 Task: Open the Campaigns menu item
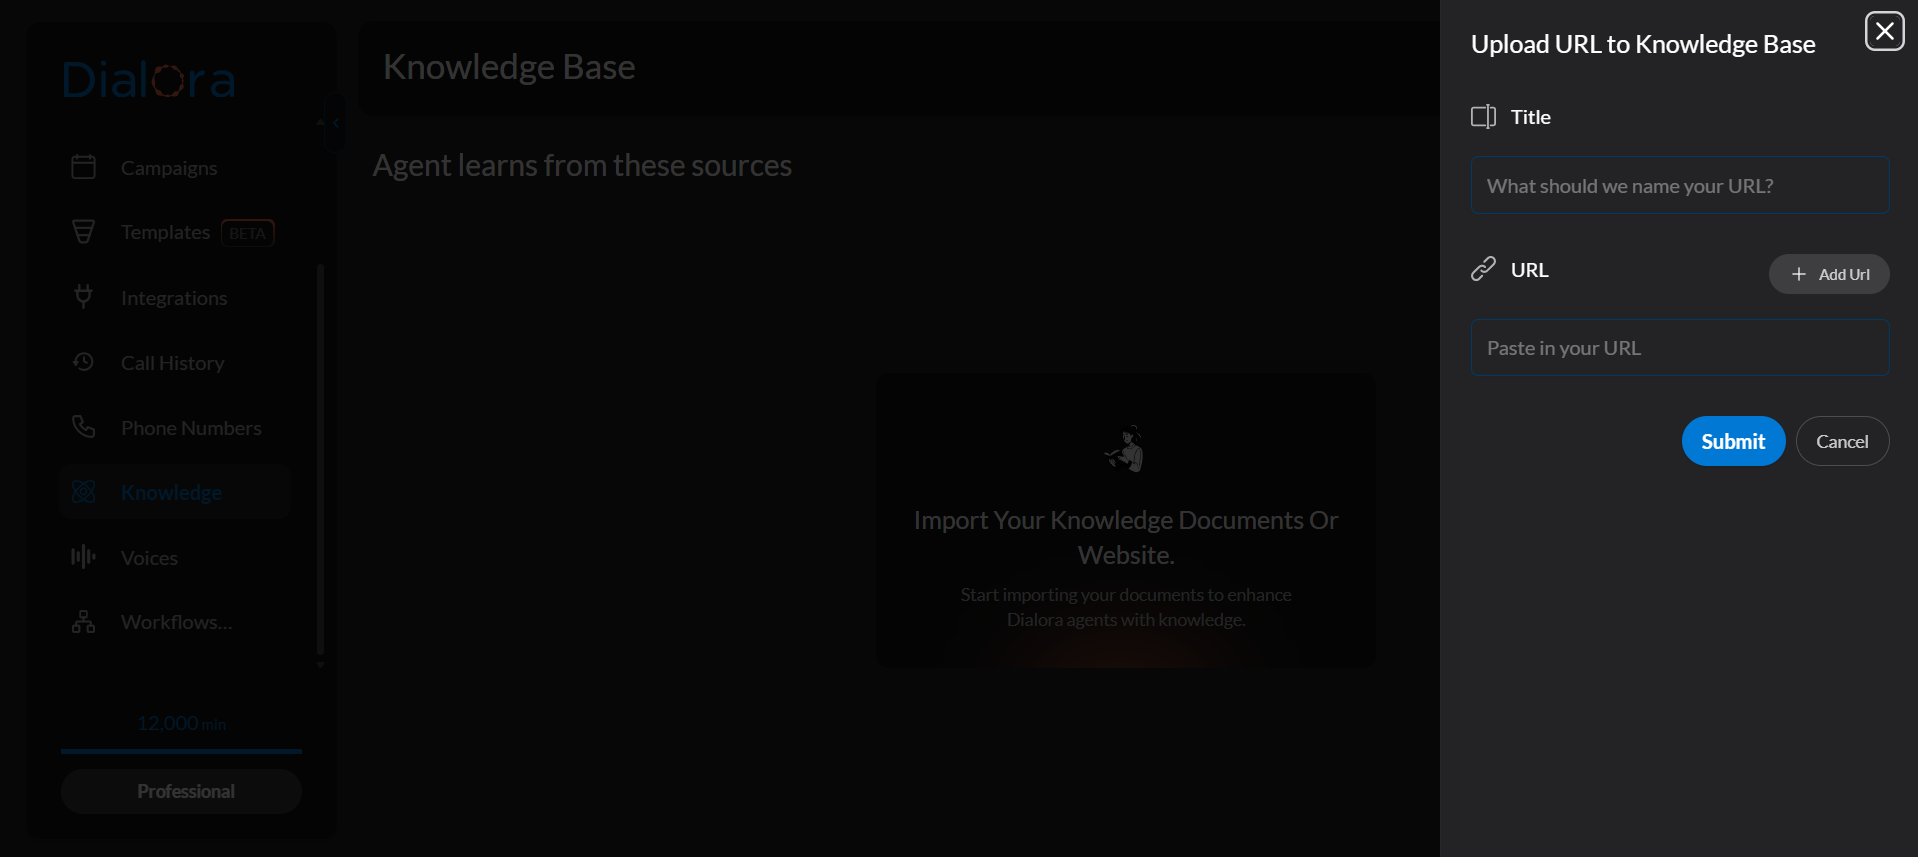[x=169, y=168]
